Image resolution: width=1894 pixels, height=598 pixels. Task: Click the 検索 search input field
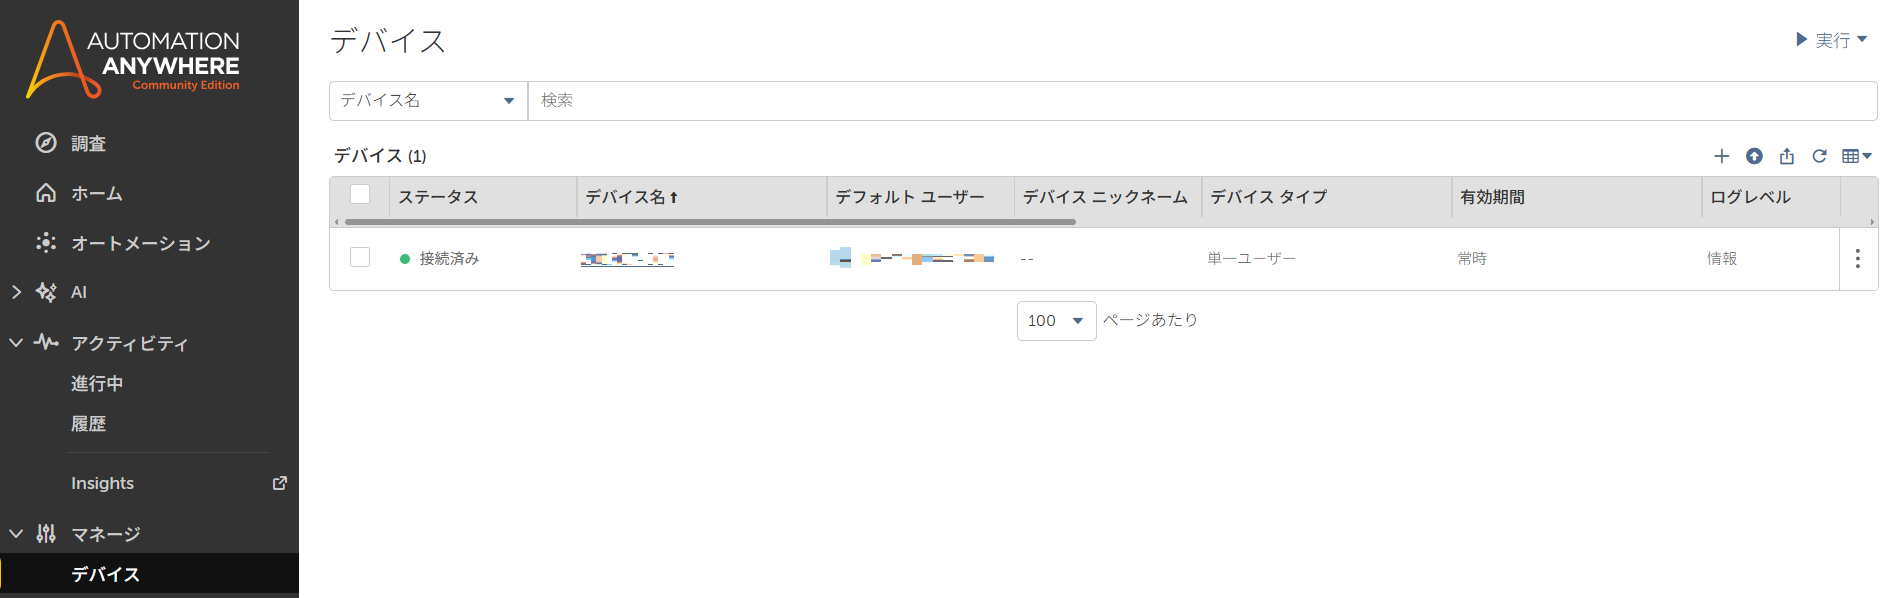click(1200, 101)
